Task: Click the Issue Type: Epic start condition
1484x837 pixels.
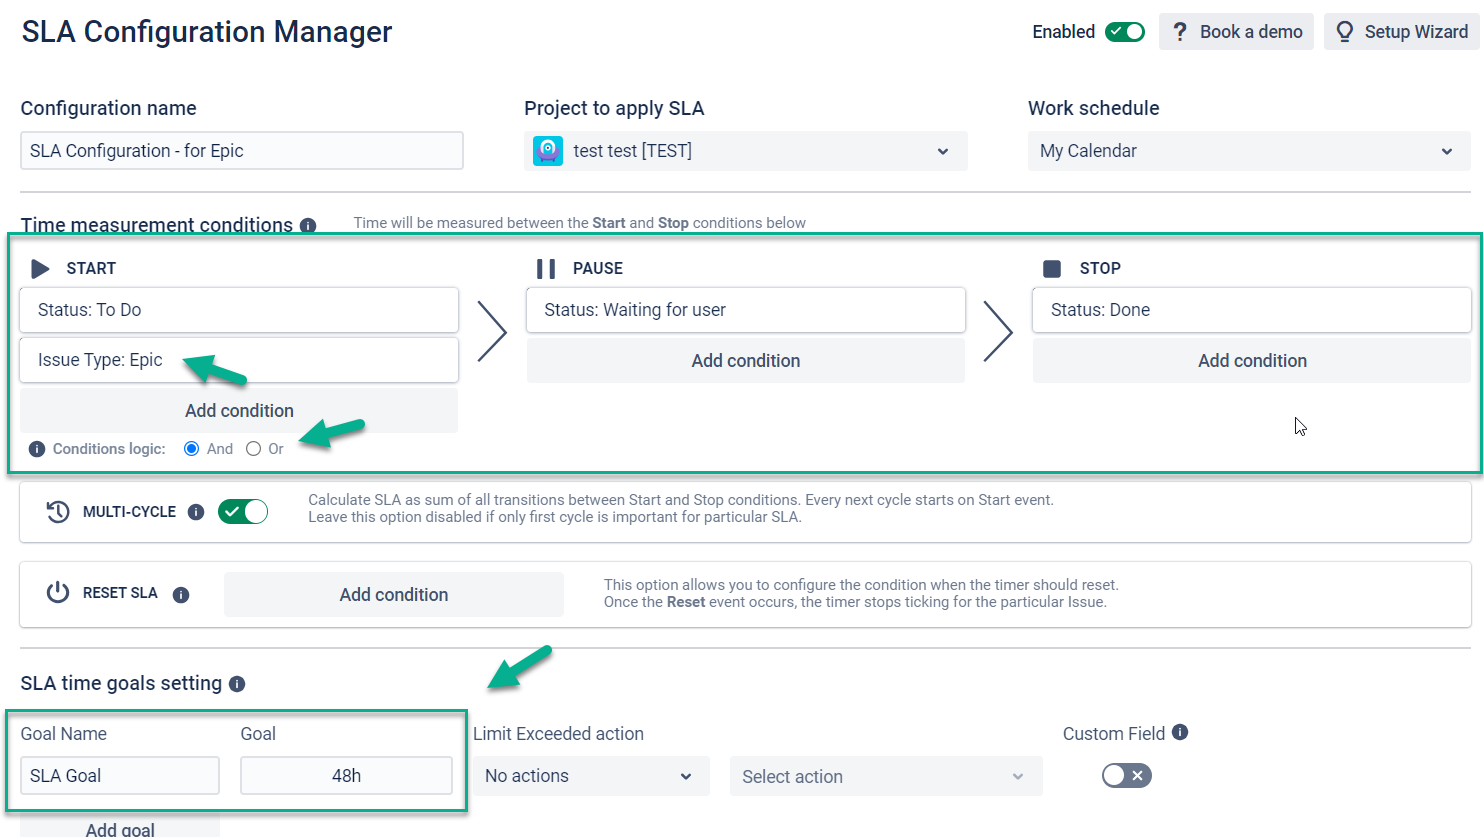Action: pyautogui.click(x=239, y=360)
